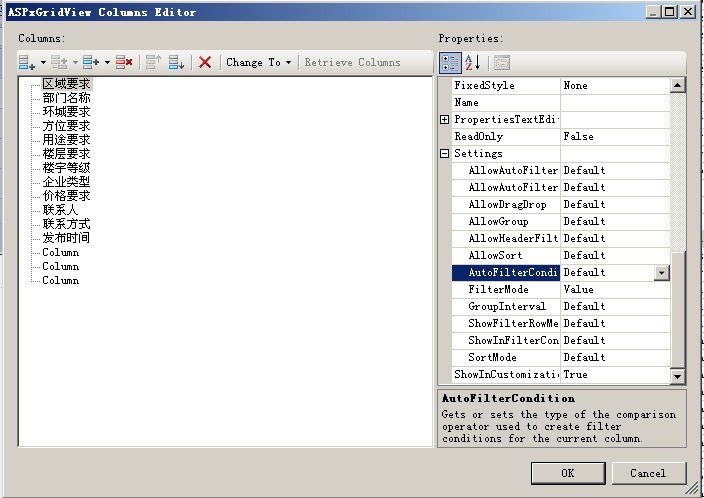Screen dimensions: 704x498
Task: Select the ShowInFilterCon property row
Action: (x=561, y=341)
